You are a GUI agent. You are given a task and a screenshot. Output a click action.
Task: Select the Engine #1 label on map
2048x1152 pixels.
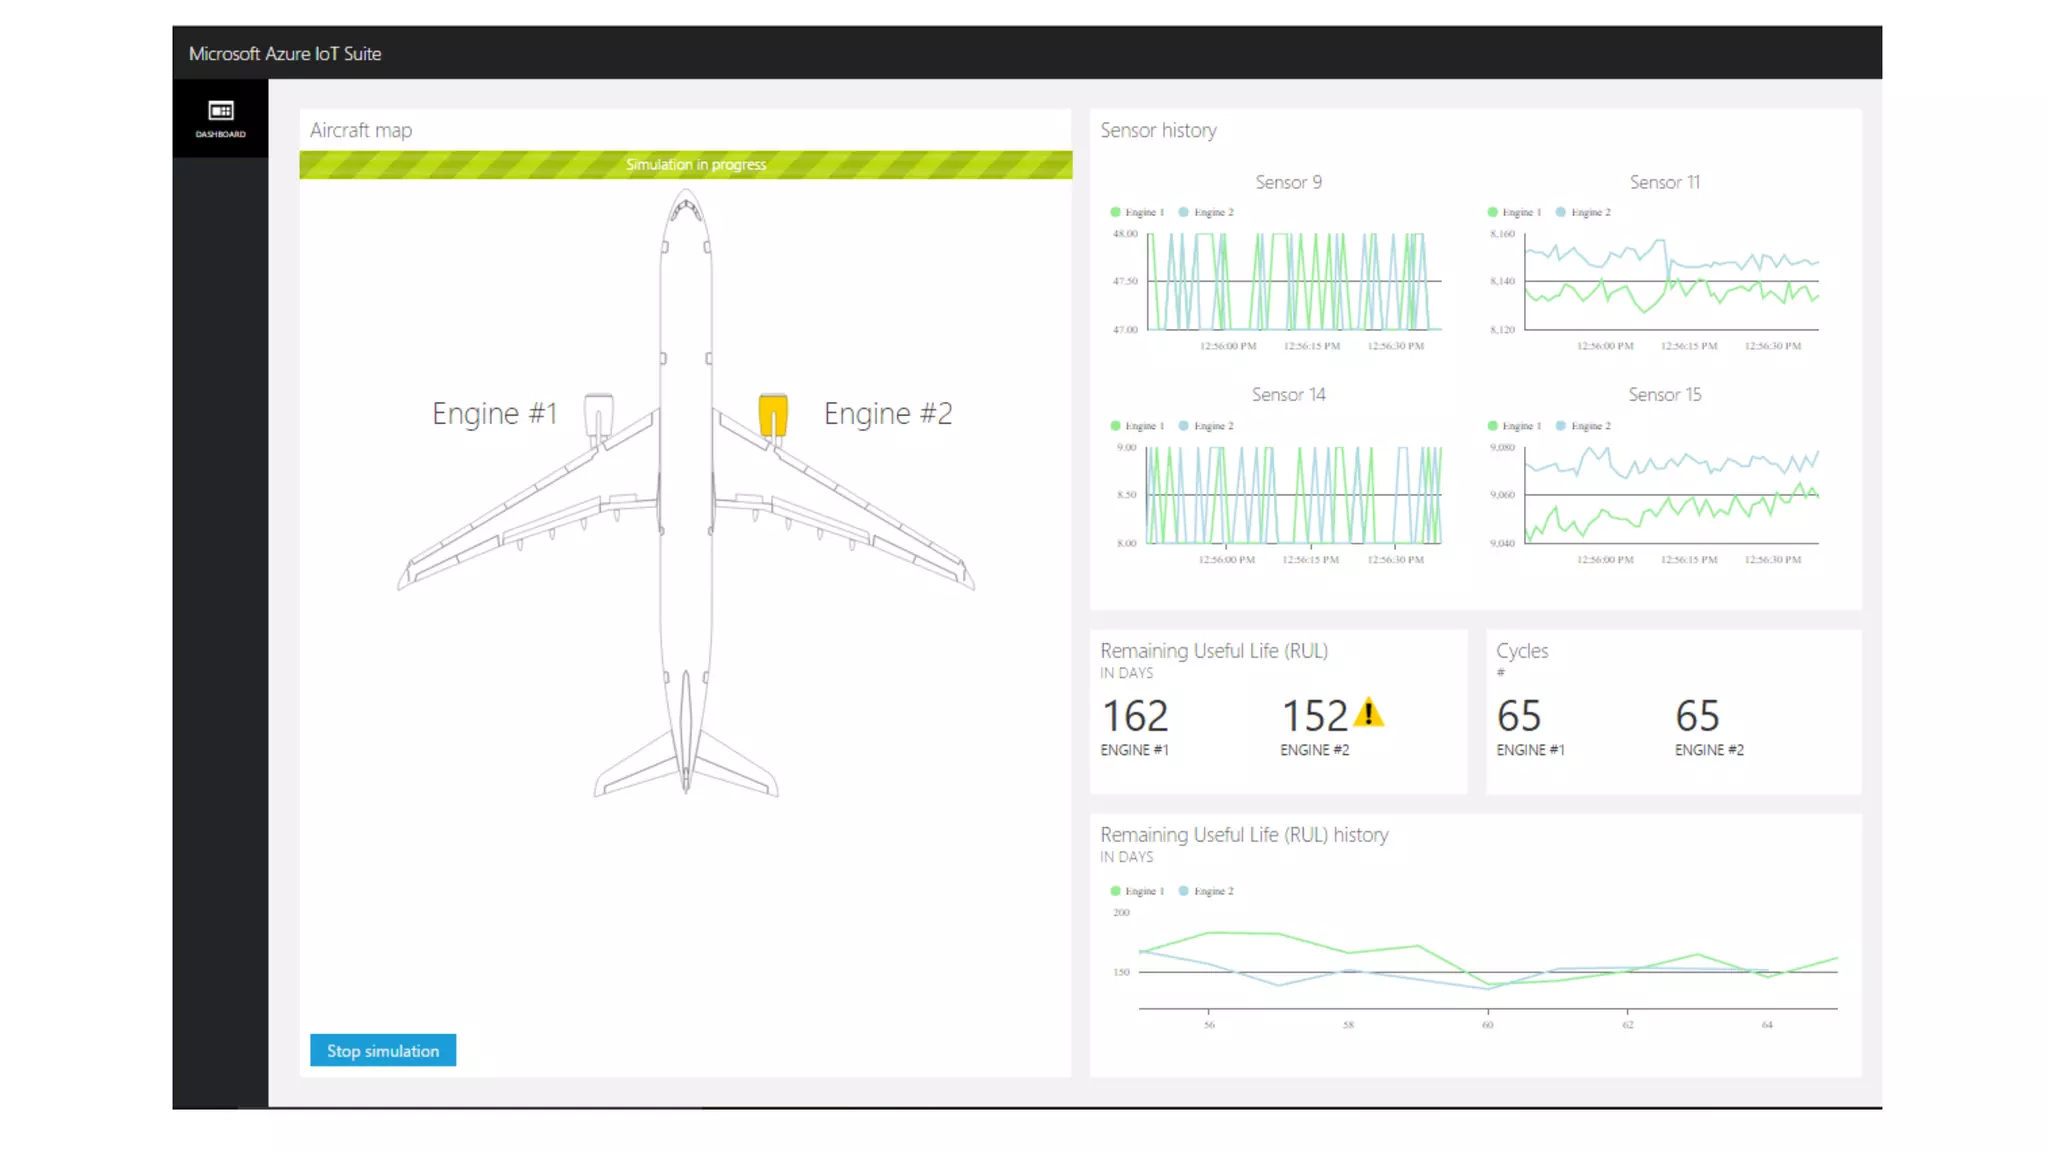(494, 414)
